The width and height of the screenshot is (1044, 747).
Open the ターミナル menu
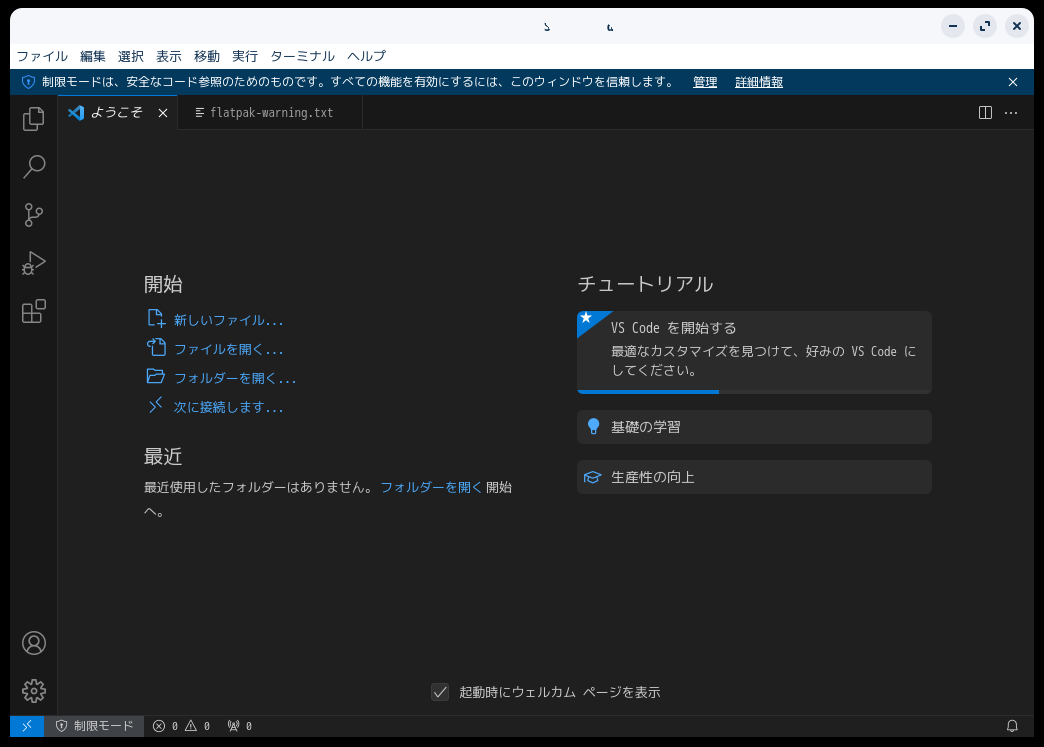pyautogui.click(x=302, y=57)
